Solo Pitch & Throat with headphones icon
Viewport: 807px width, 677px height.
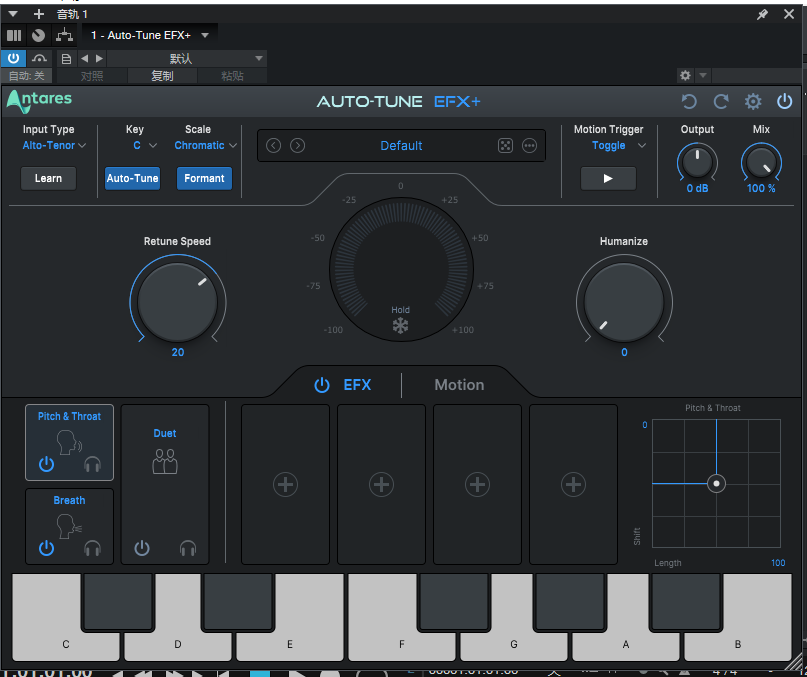pos(93,464)
